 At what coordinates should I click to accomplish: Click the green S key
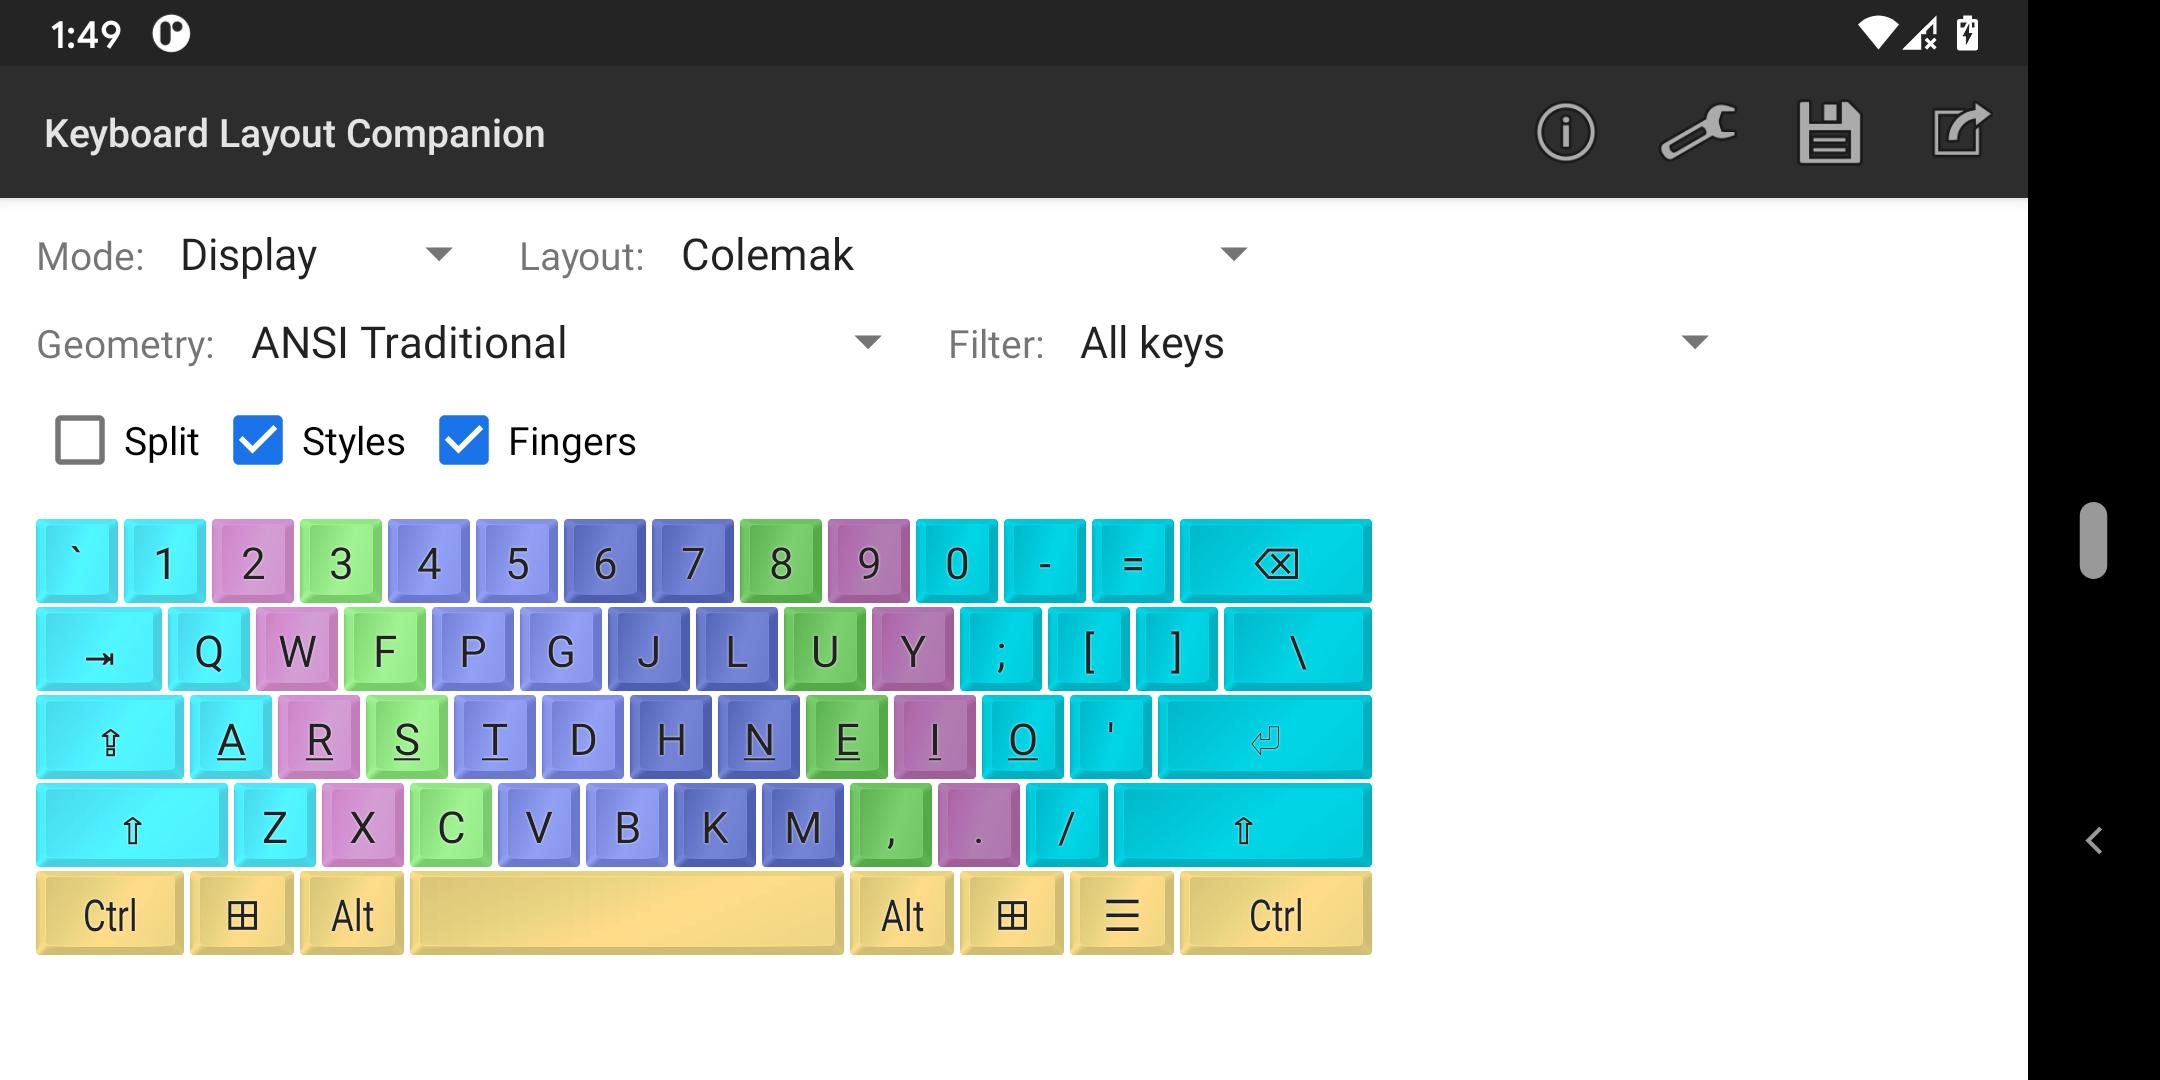408,737
